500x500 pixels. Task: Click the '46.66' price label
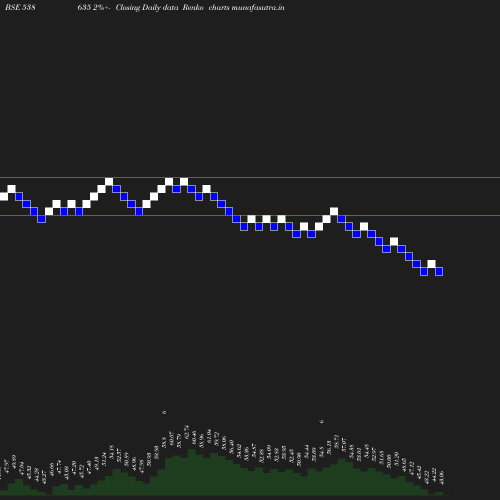tap(51, 470)
